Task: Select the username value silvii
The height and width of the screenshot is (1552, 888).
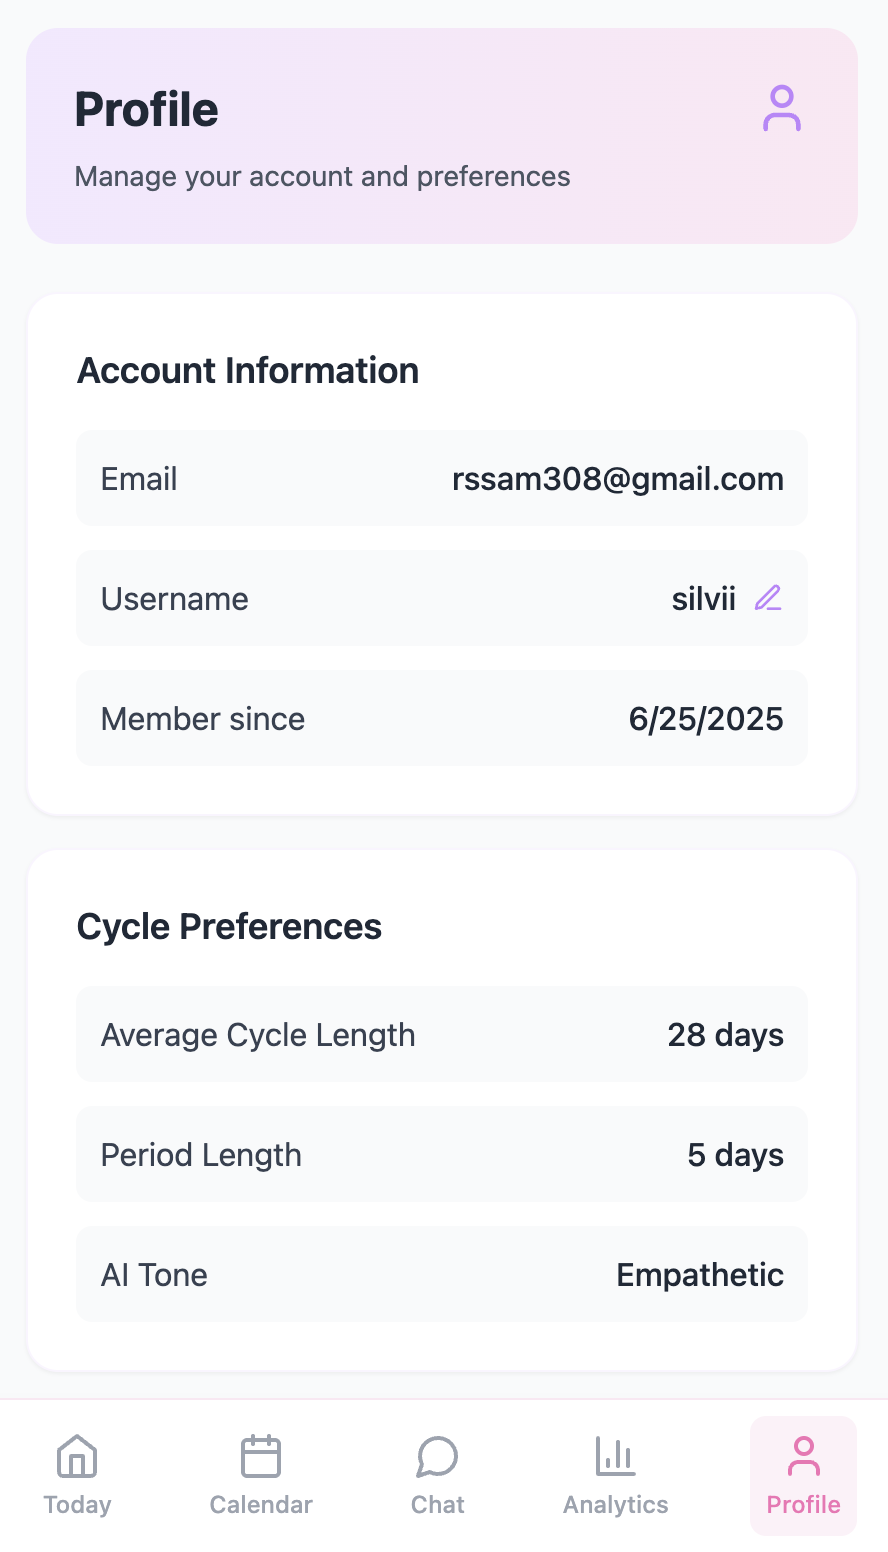Action: pyautogui.click(x=703, y=599)
